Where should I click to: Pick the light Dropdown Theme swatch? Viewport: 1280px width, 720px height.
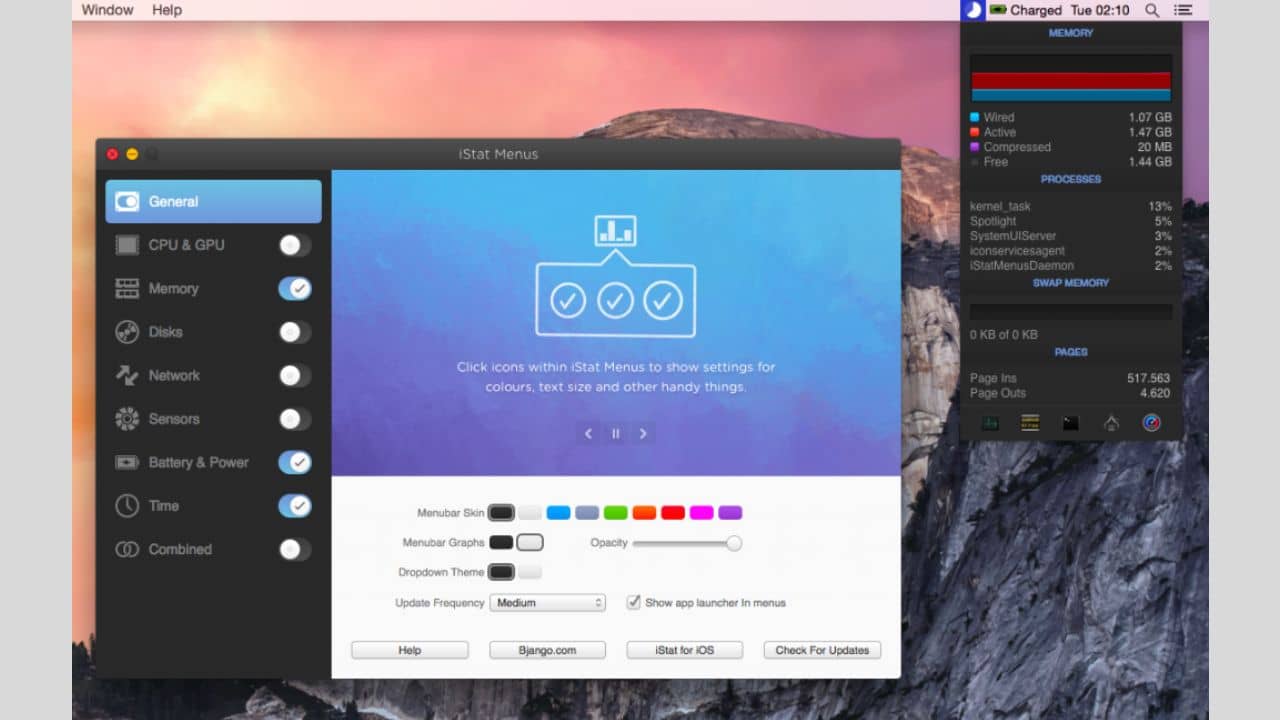530,573
